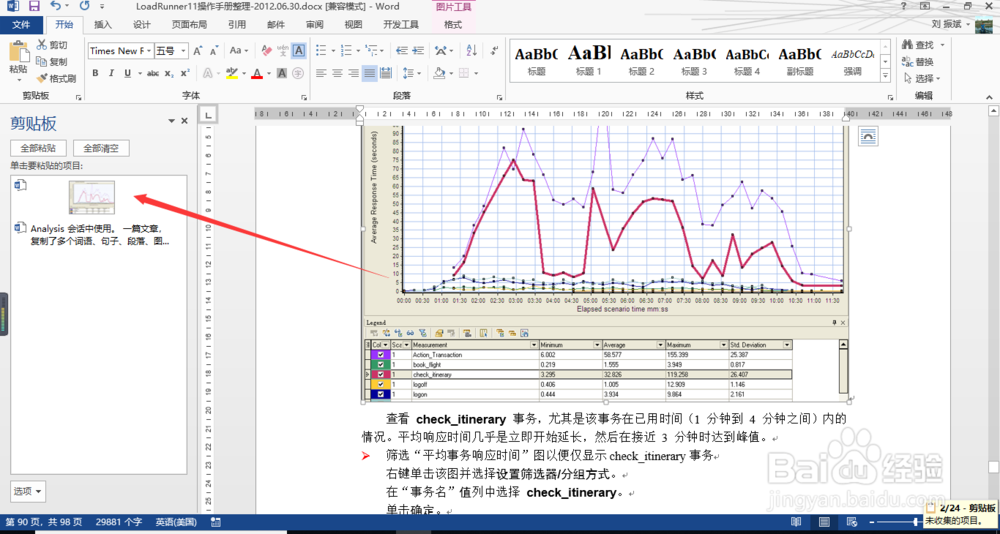
Task: Toggle underline formatting
Action: [x=128, y=73]
